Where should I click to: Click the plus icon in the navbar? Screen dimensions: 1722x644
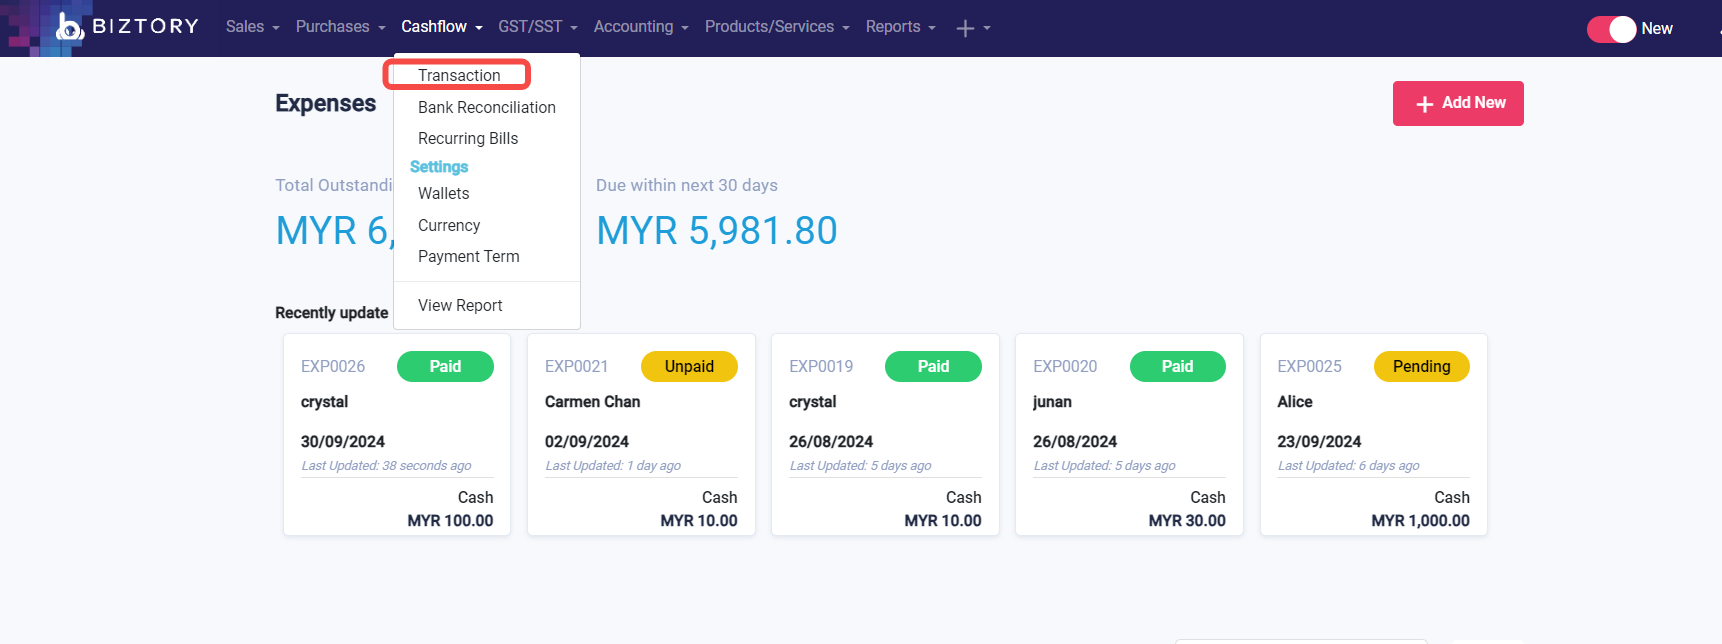click(965, 29)
